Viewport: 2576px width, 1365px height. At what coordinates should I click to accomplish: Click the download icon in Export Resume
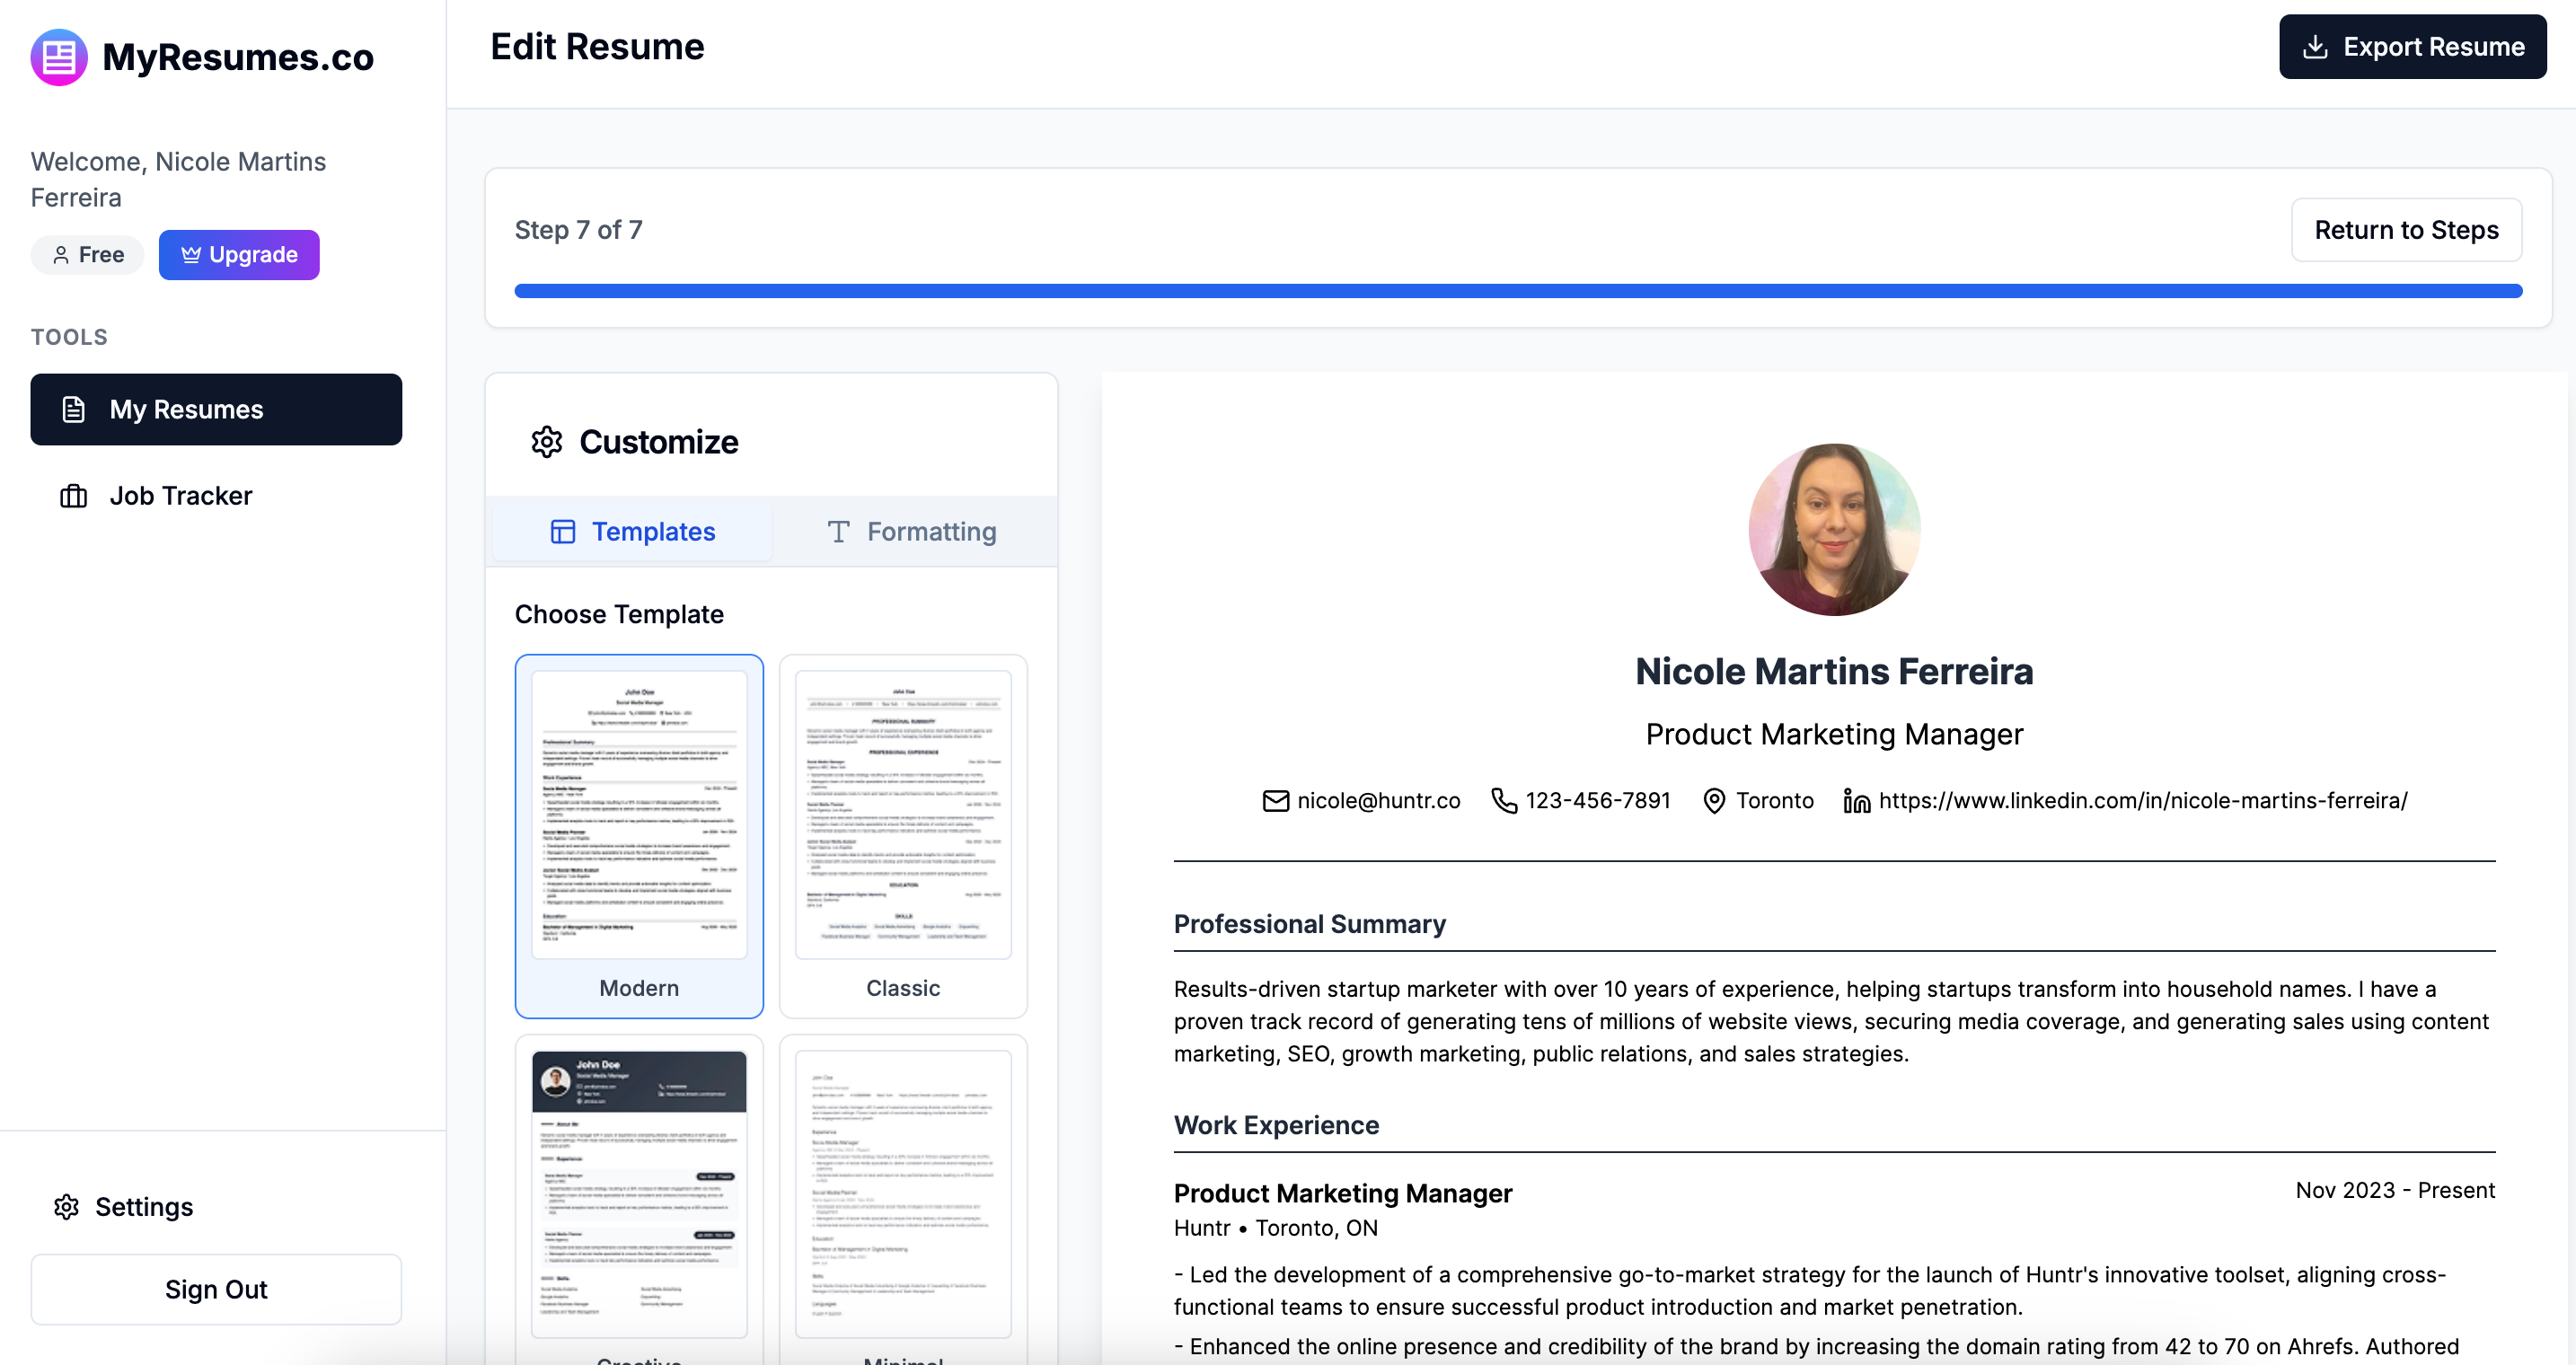click(2315, 47)
